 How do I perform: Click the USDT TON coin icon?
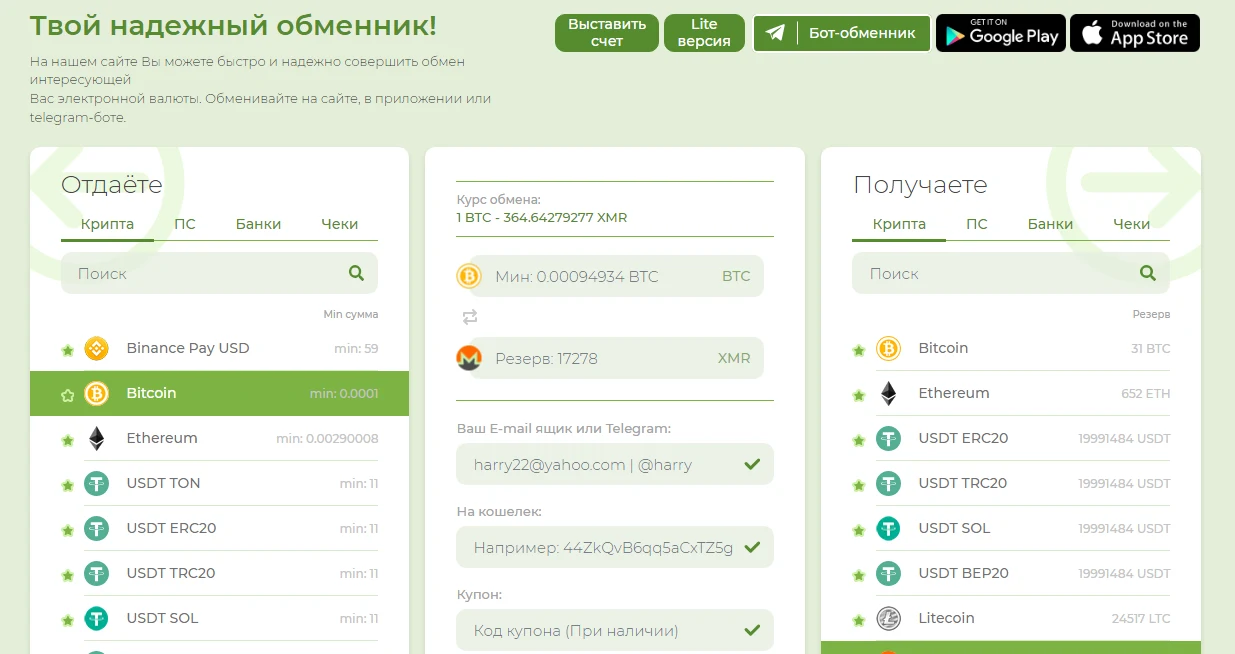pyautogui.click(x=97, y=483)
